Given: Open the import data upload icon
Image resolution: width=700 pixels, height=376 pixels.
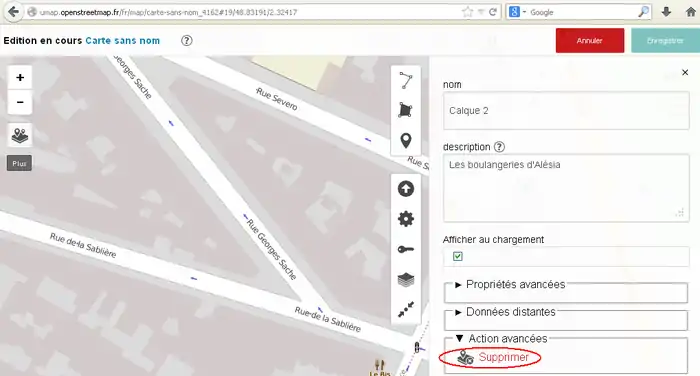Looking at the screenshot, I should [x=405, y=189].
